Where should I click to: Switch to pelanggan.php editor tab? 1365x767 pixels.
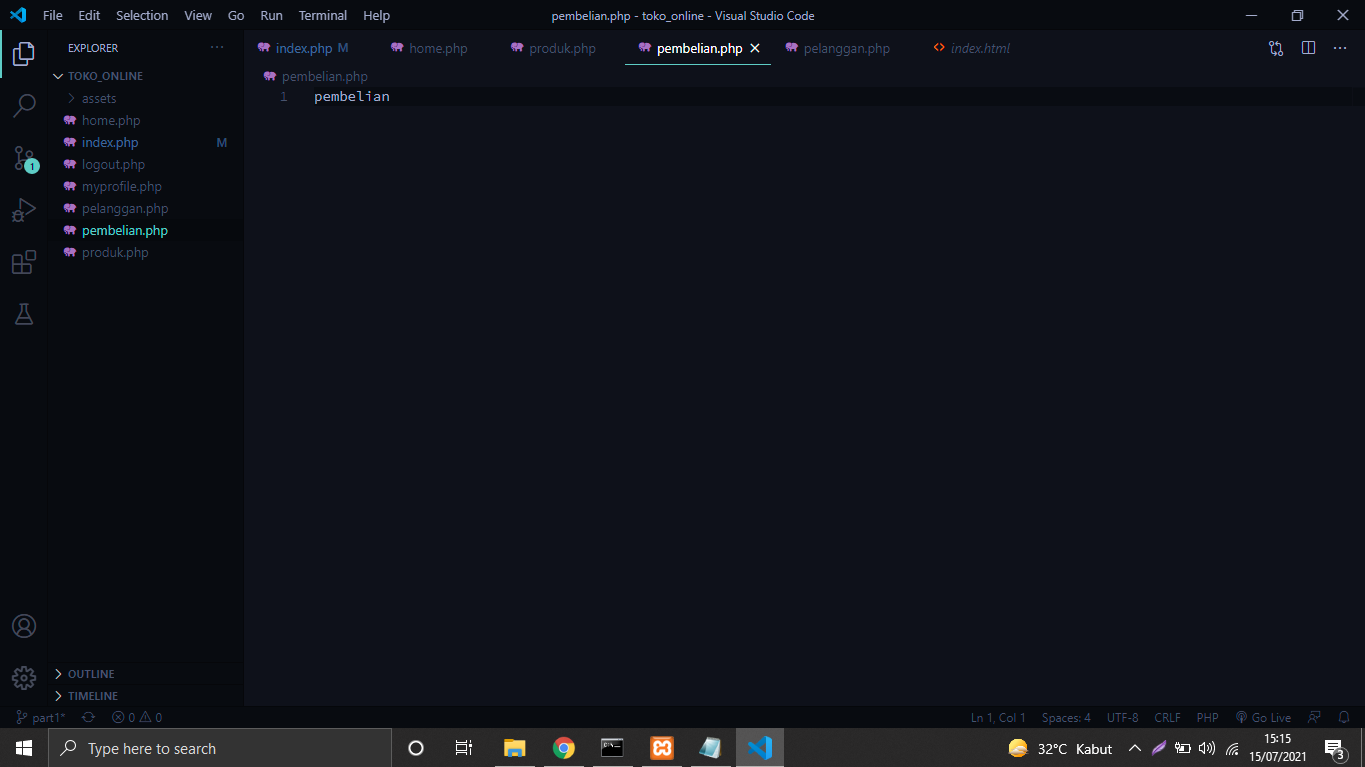tap(846, 48)
